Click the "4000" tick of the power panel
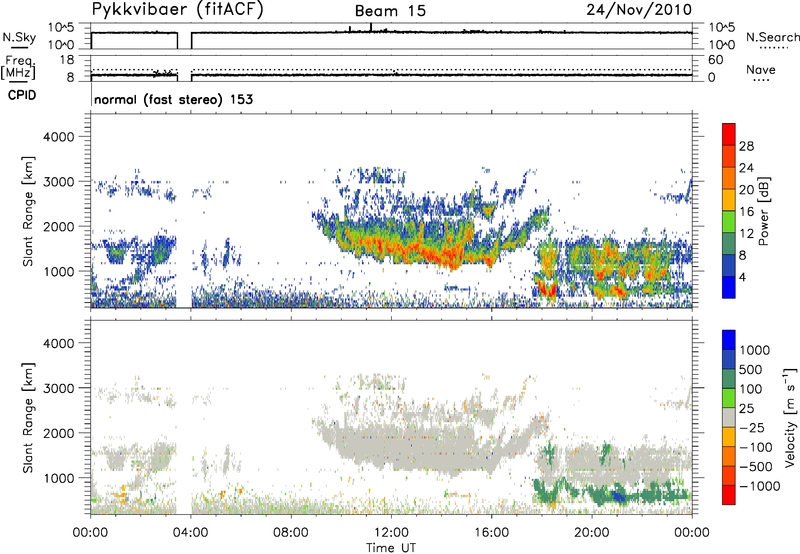800x554 pixels. pos(58,137)
